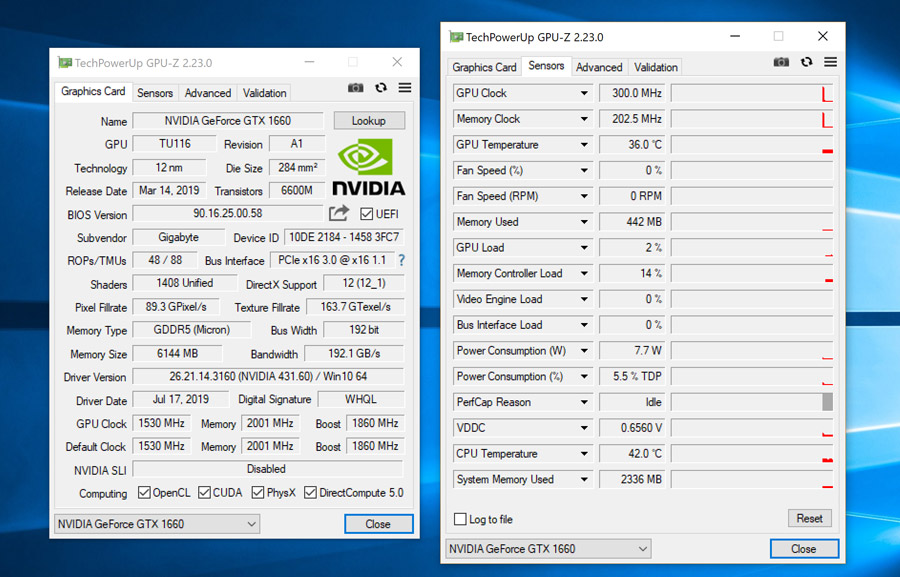The width and height of the screenshot is (900, 577).
Task: Click the Bus Interface question mark icon
Action: pos(401,260)
